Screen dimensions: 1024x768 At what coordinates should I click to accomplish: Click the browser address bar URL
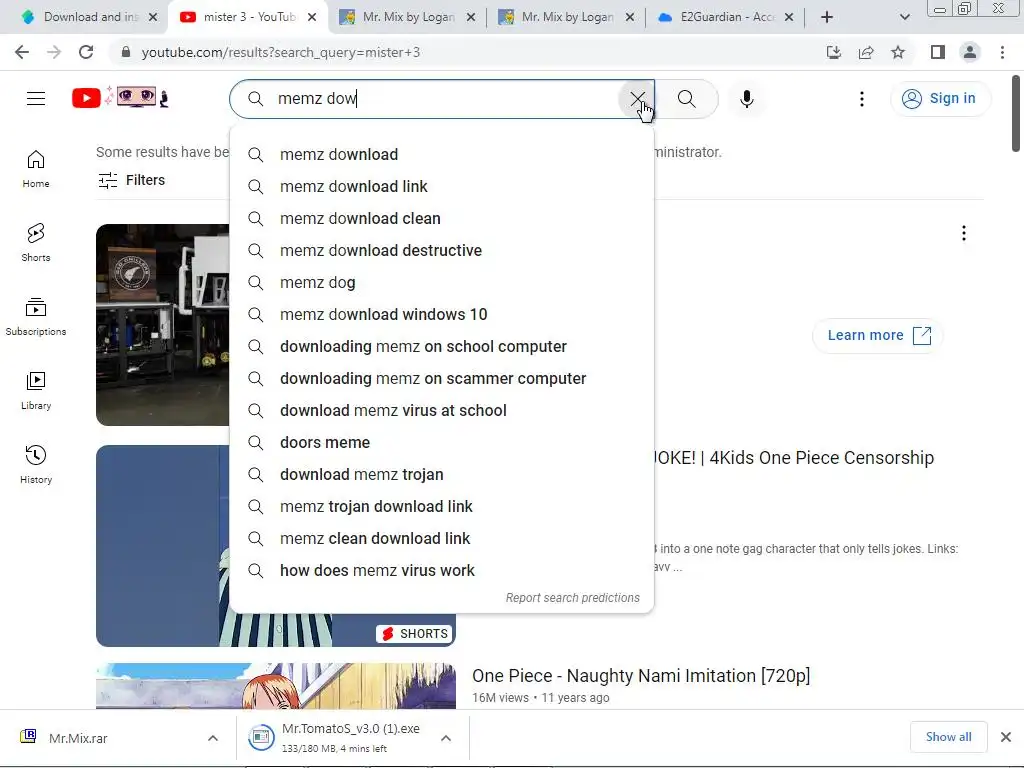pos(281,52)
